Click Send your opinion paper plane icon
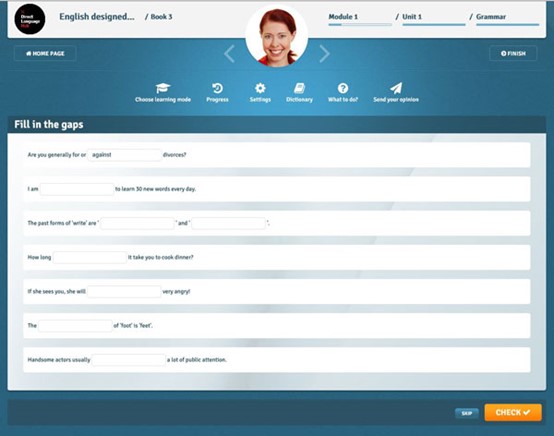 pyautogui.click(x=396, y=88)
